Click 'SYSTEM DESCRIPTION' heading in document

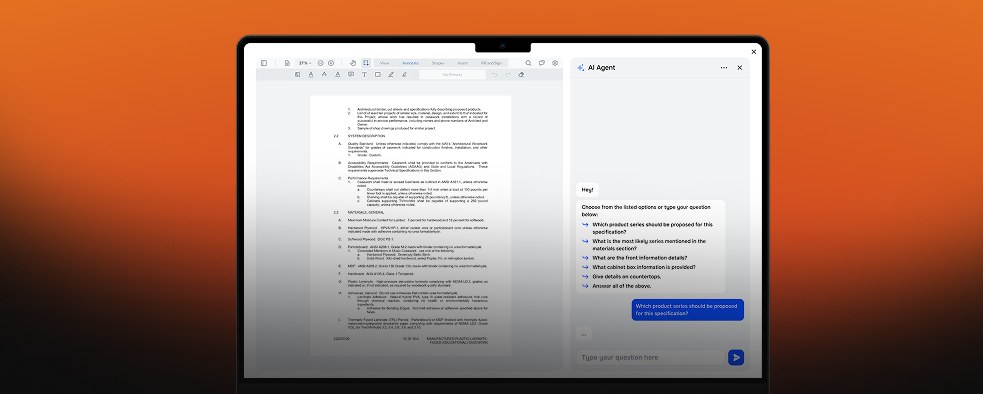coord(367,136)
